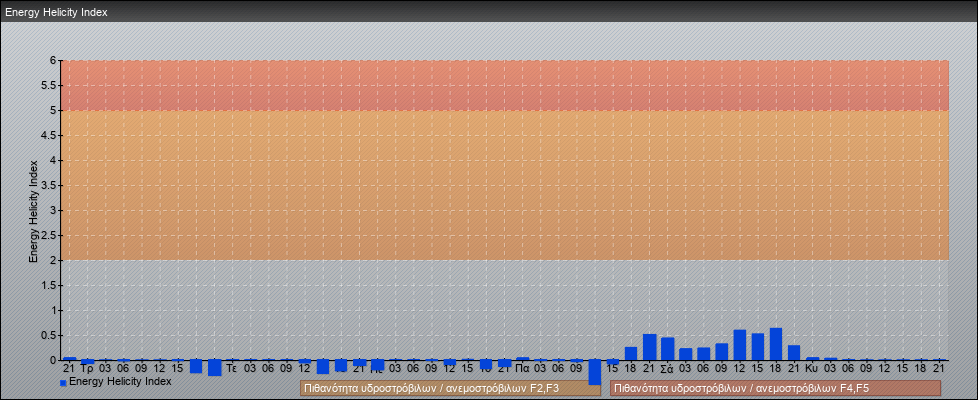Click the blue legend square for Energy Helicity Index
This screenshot has height=400, width=978.
point(63,383)
